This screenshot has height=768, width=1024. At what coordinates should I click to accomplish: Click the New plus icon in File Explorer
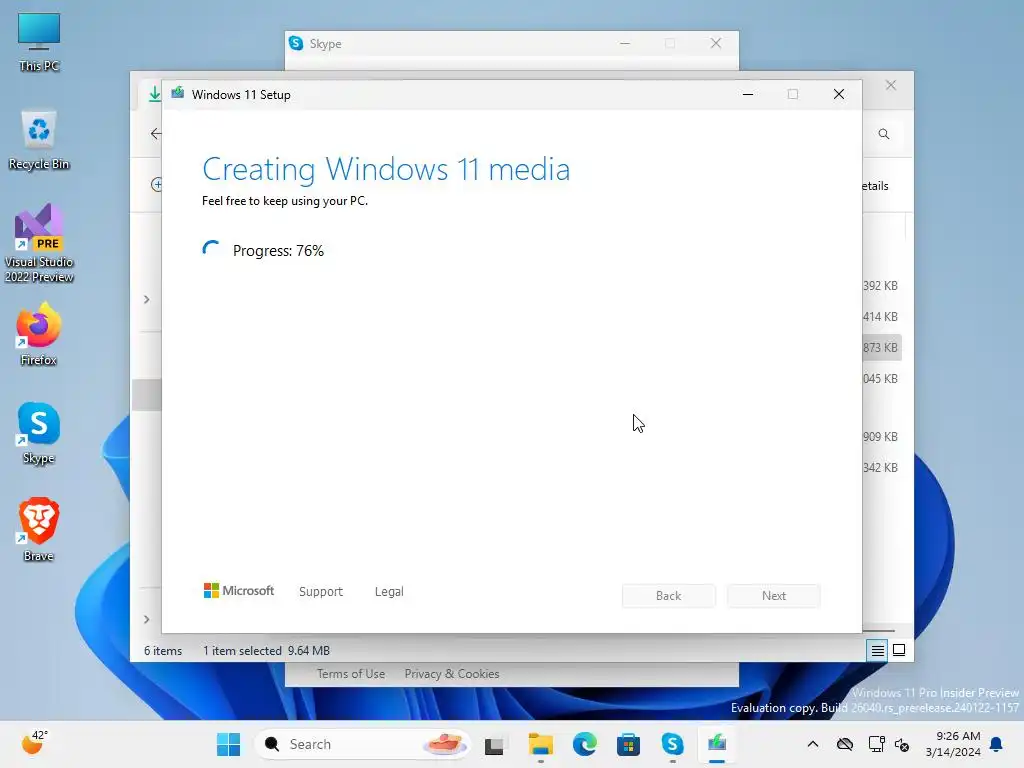click(x=156, y=184)
